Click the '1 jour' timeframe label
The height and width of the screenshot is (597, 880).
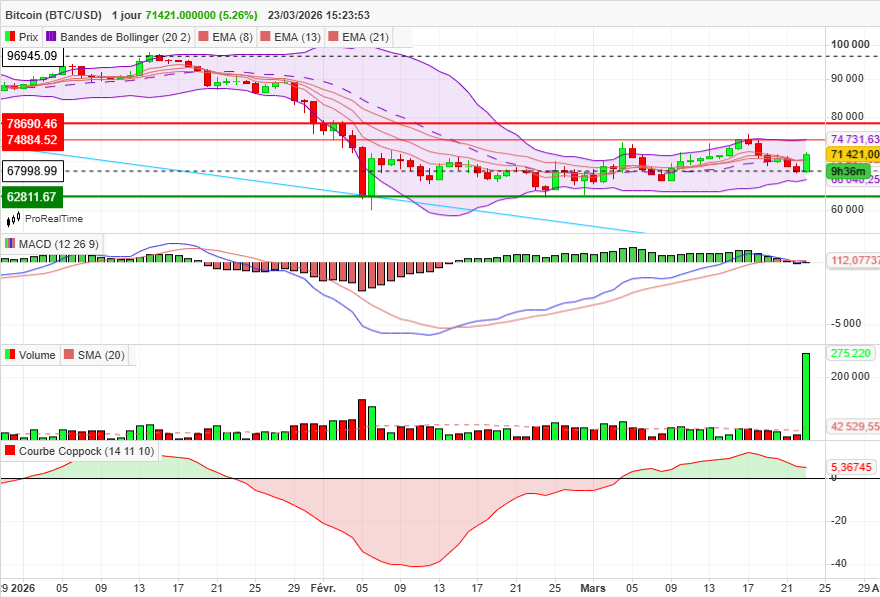pyautogui.click(x=126, y=15)
